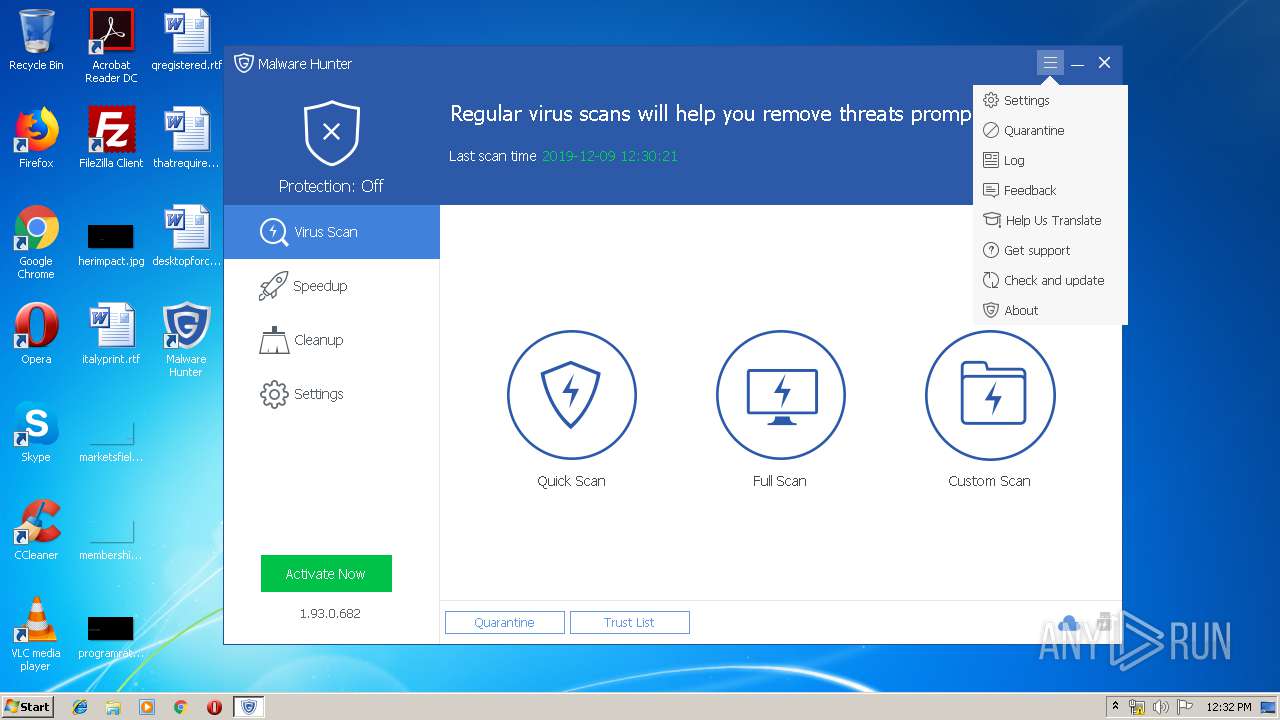
Task: Open the media player taskbar icon
Action: (147, 707)
